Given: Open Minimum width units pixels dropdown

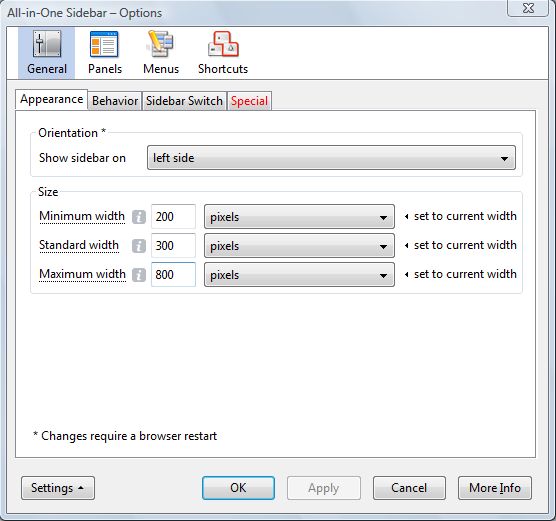Looking at the screenshot, I should pos(299,217).
